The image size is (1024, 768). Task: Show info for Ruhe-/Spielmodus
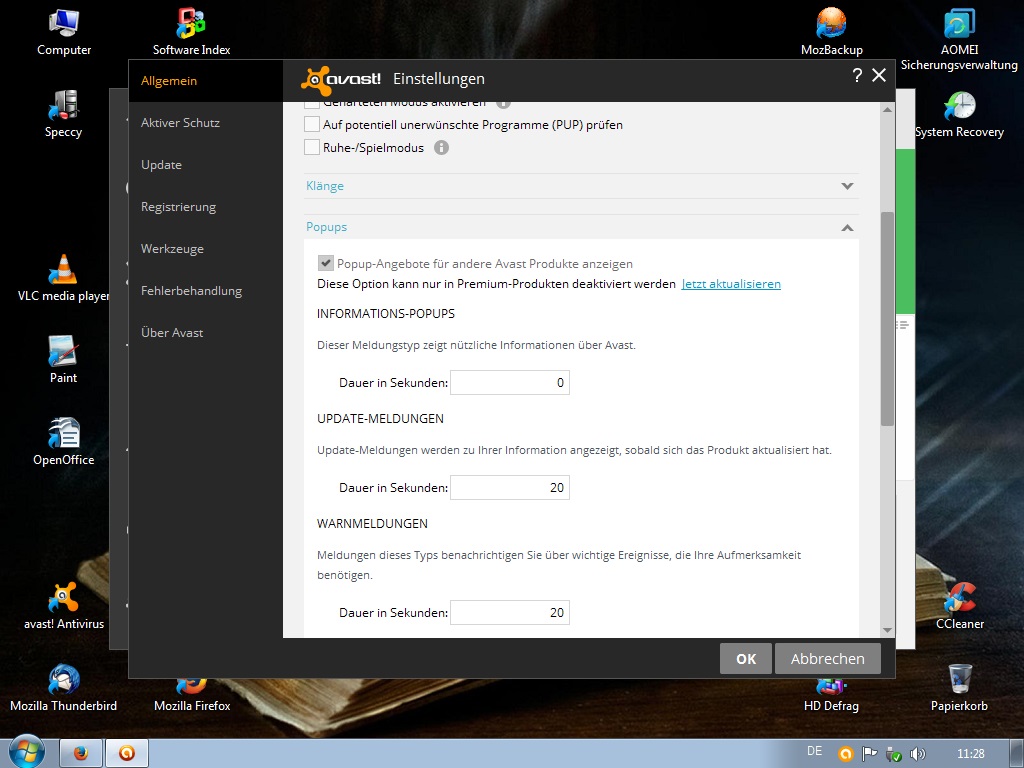click(441, 148)
